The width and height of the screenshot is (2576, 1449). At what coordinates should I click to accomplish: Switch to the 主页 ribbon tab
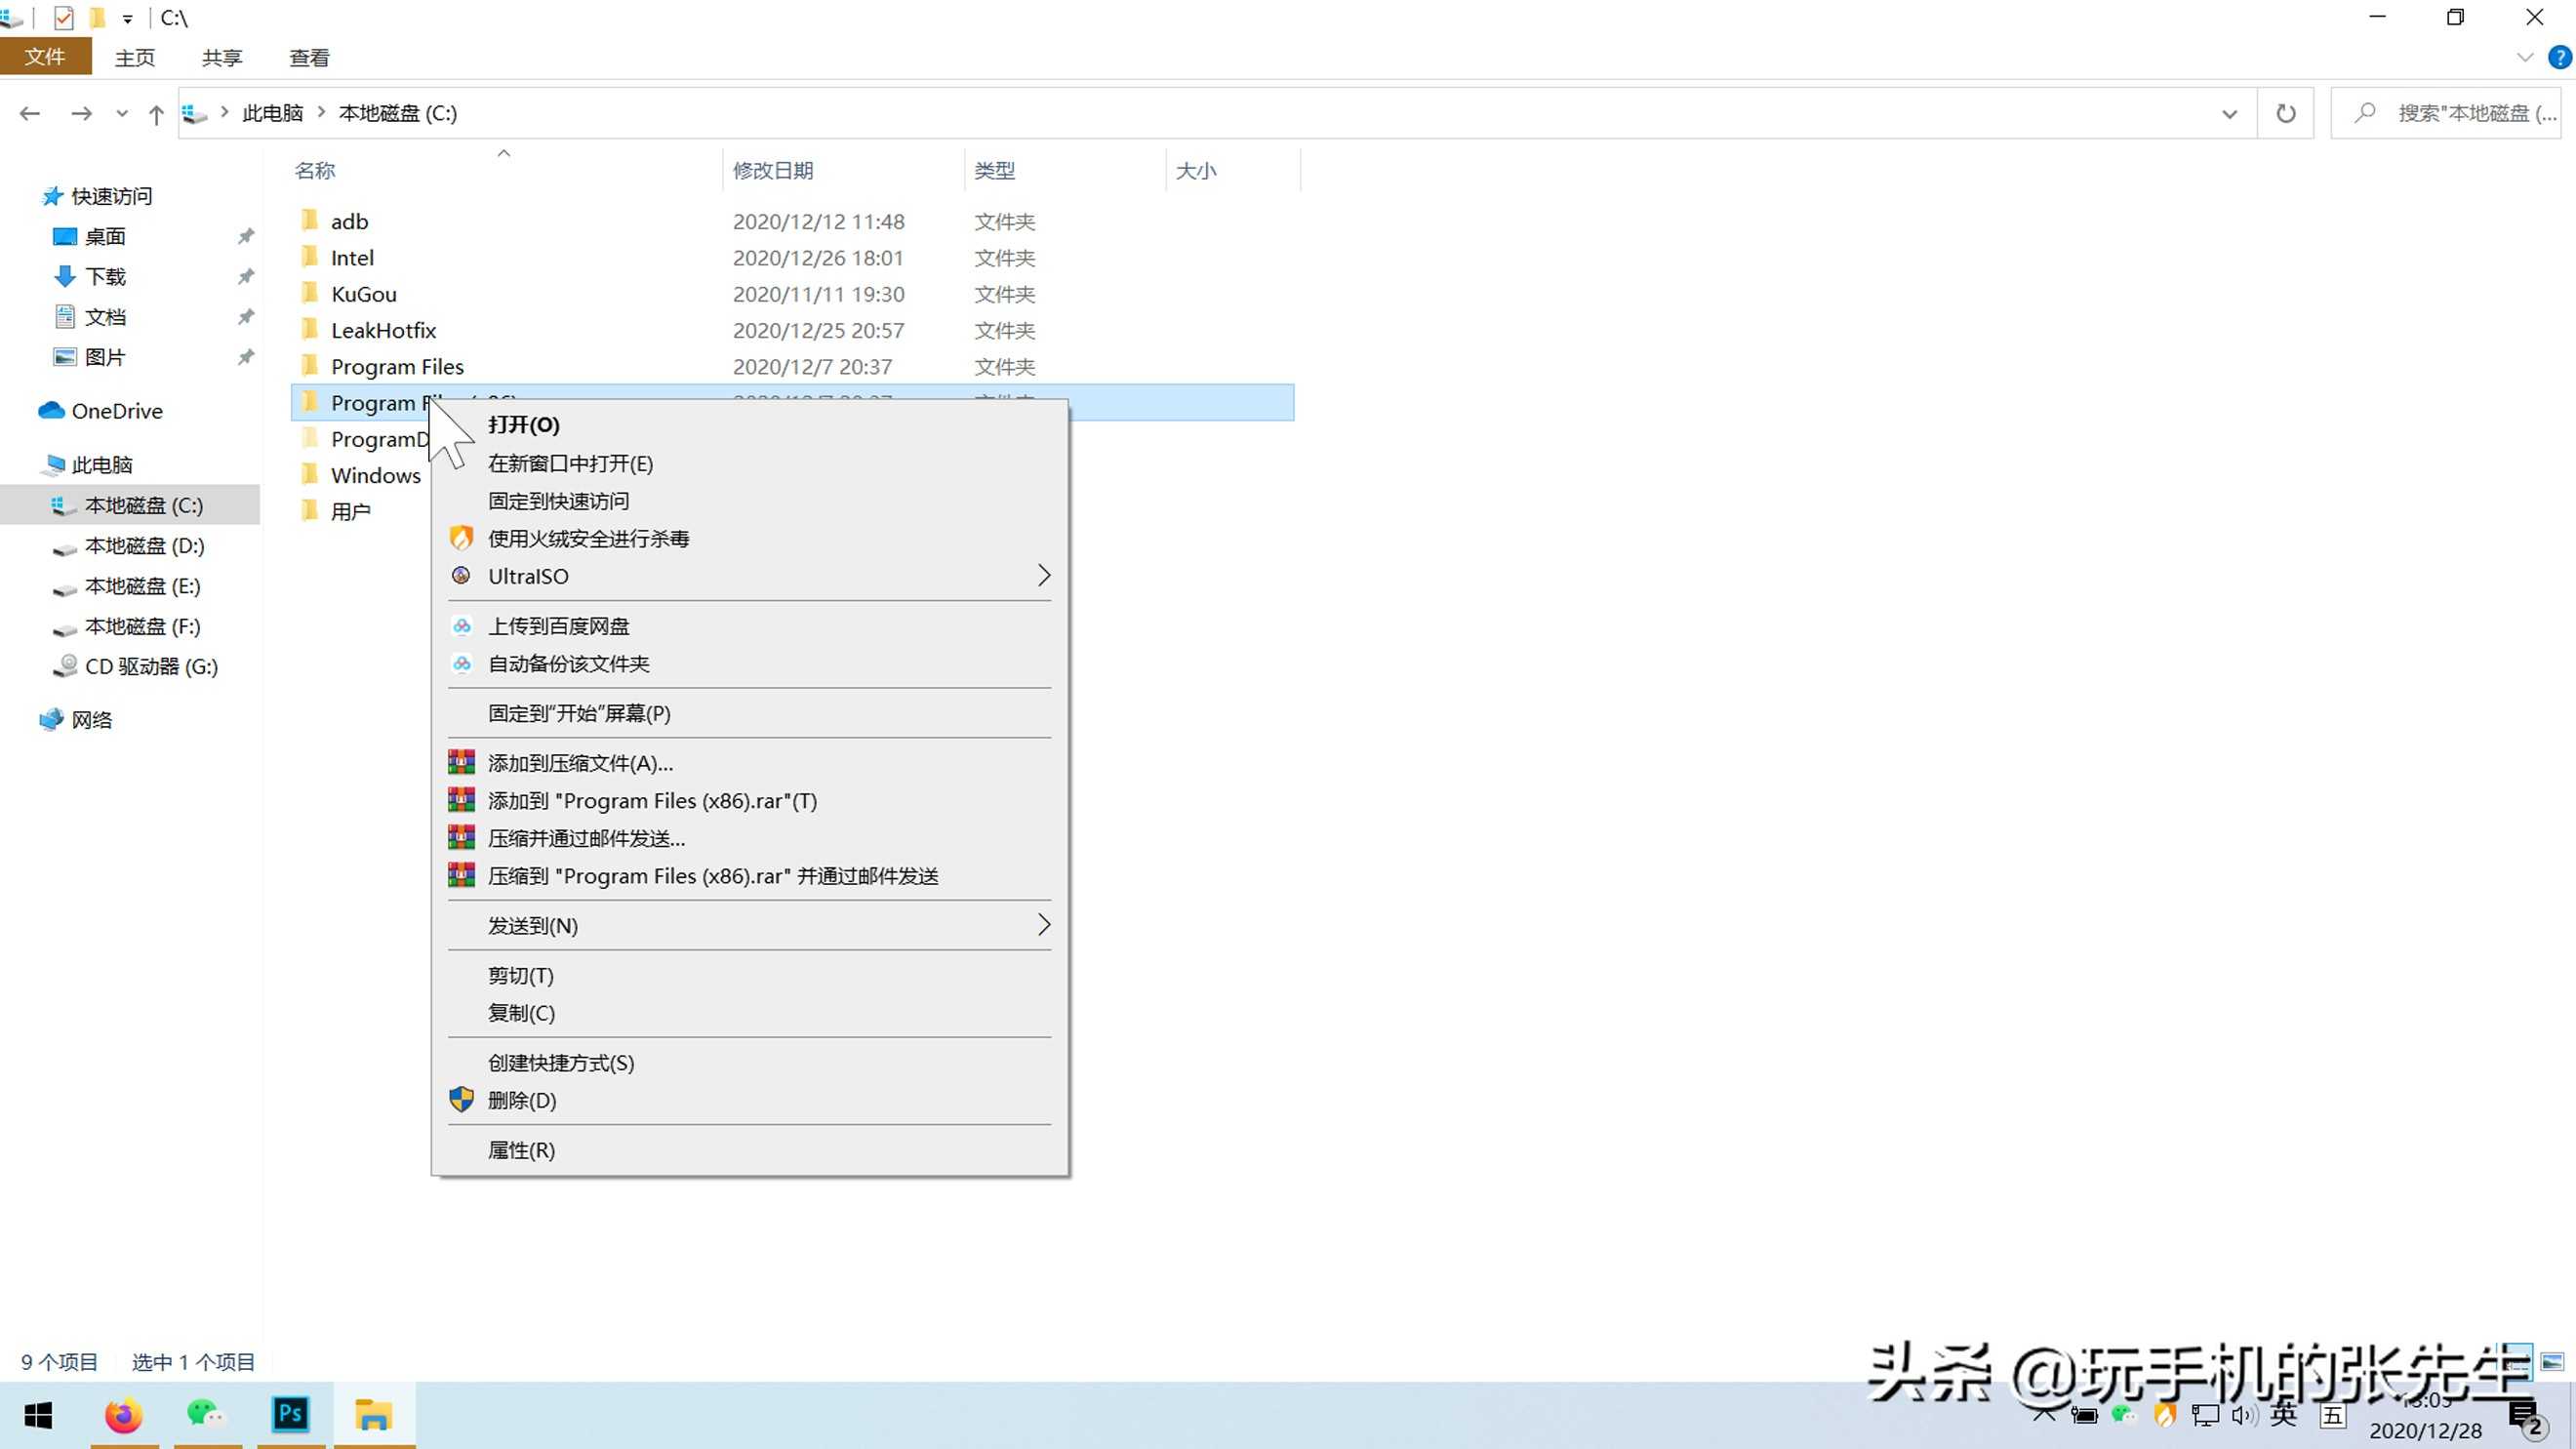tap(135, 58)
